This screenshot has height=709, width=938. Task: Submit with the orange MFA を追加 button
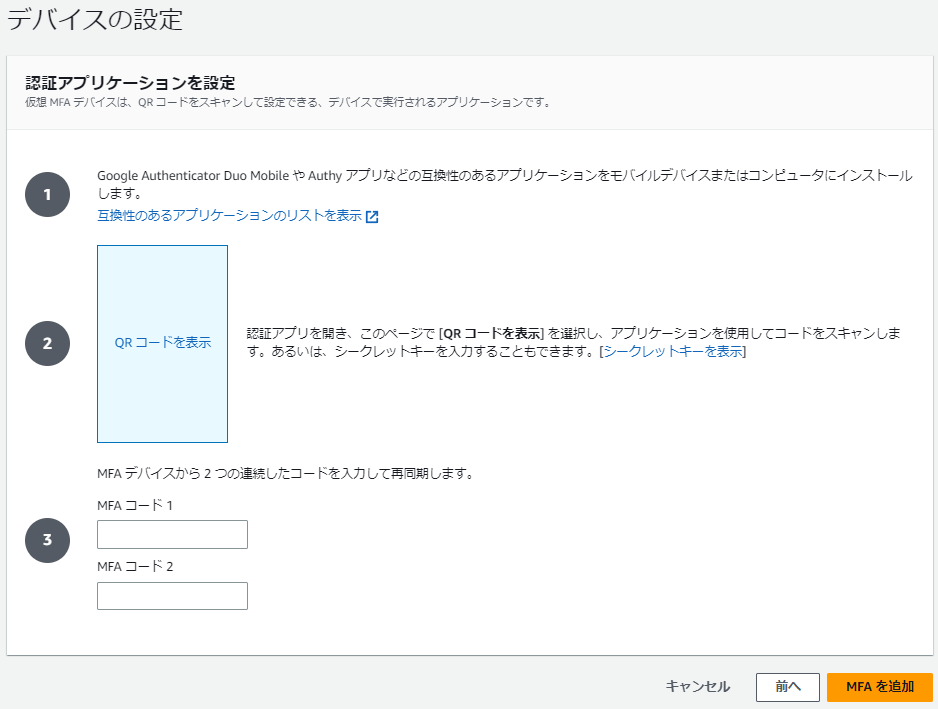point(879,687)
